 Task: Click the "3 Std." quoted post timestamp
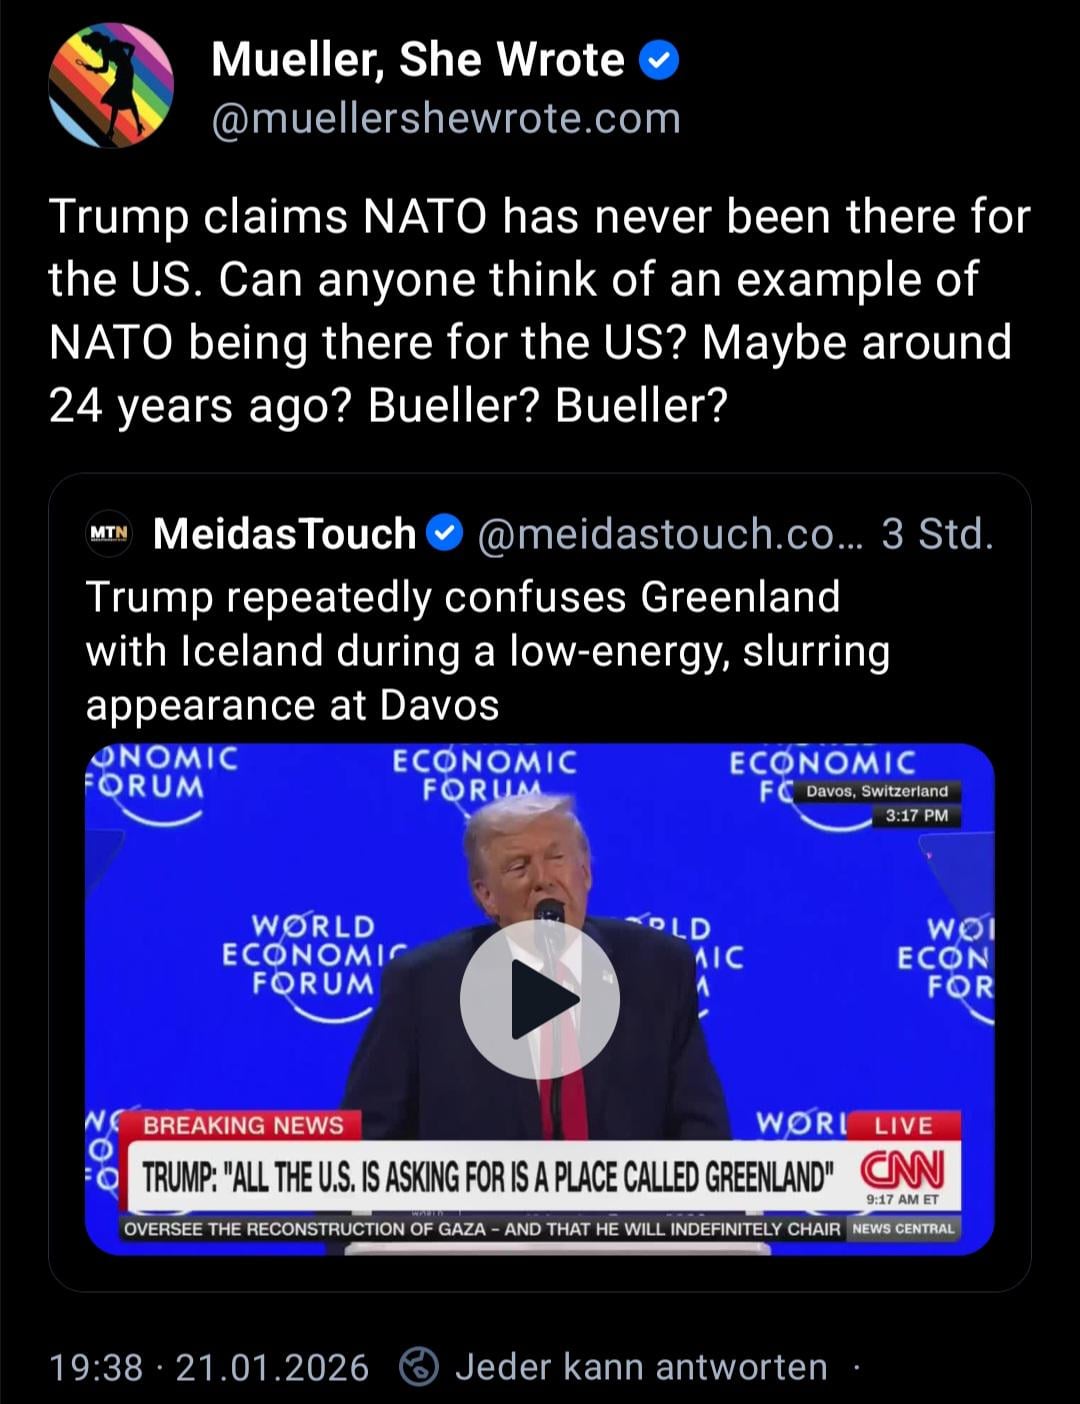(x=937, y=533)
